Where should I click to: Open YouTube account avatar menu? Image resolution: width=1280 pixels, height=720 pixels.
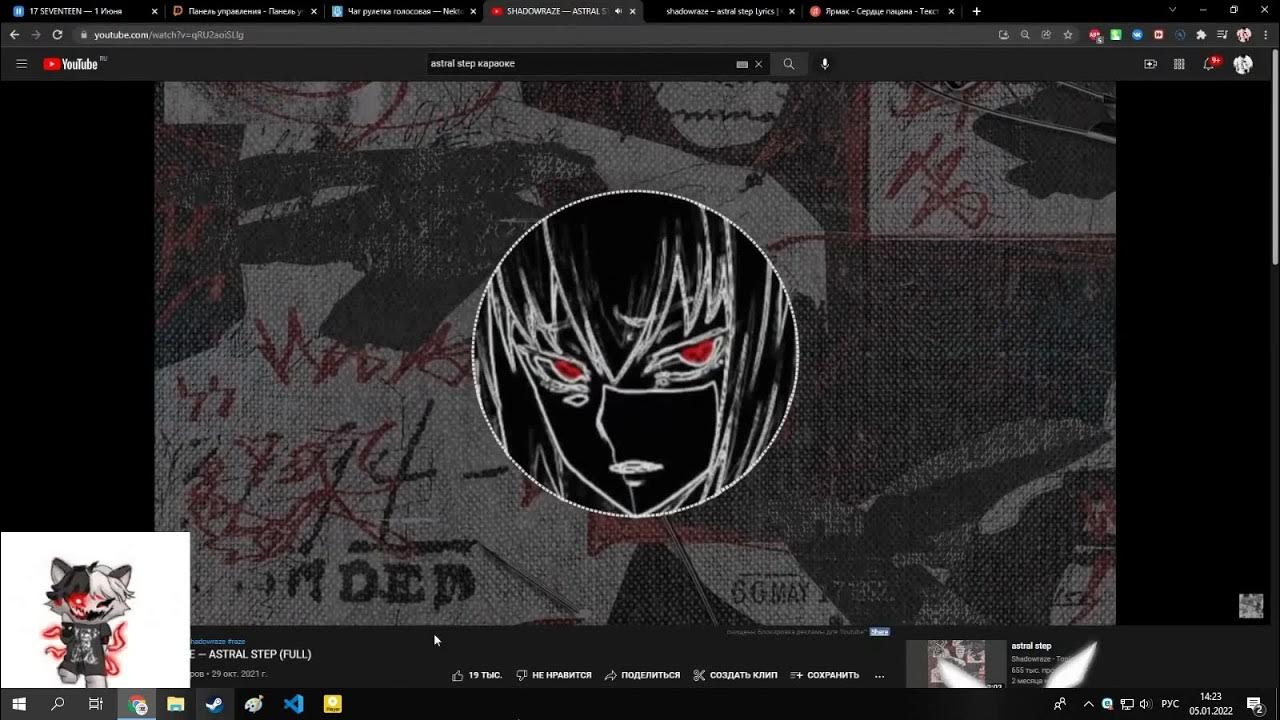1243,64
